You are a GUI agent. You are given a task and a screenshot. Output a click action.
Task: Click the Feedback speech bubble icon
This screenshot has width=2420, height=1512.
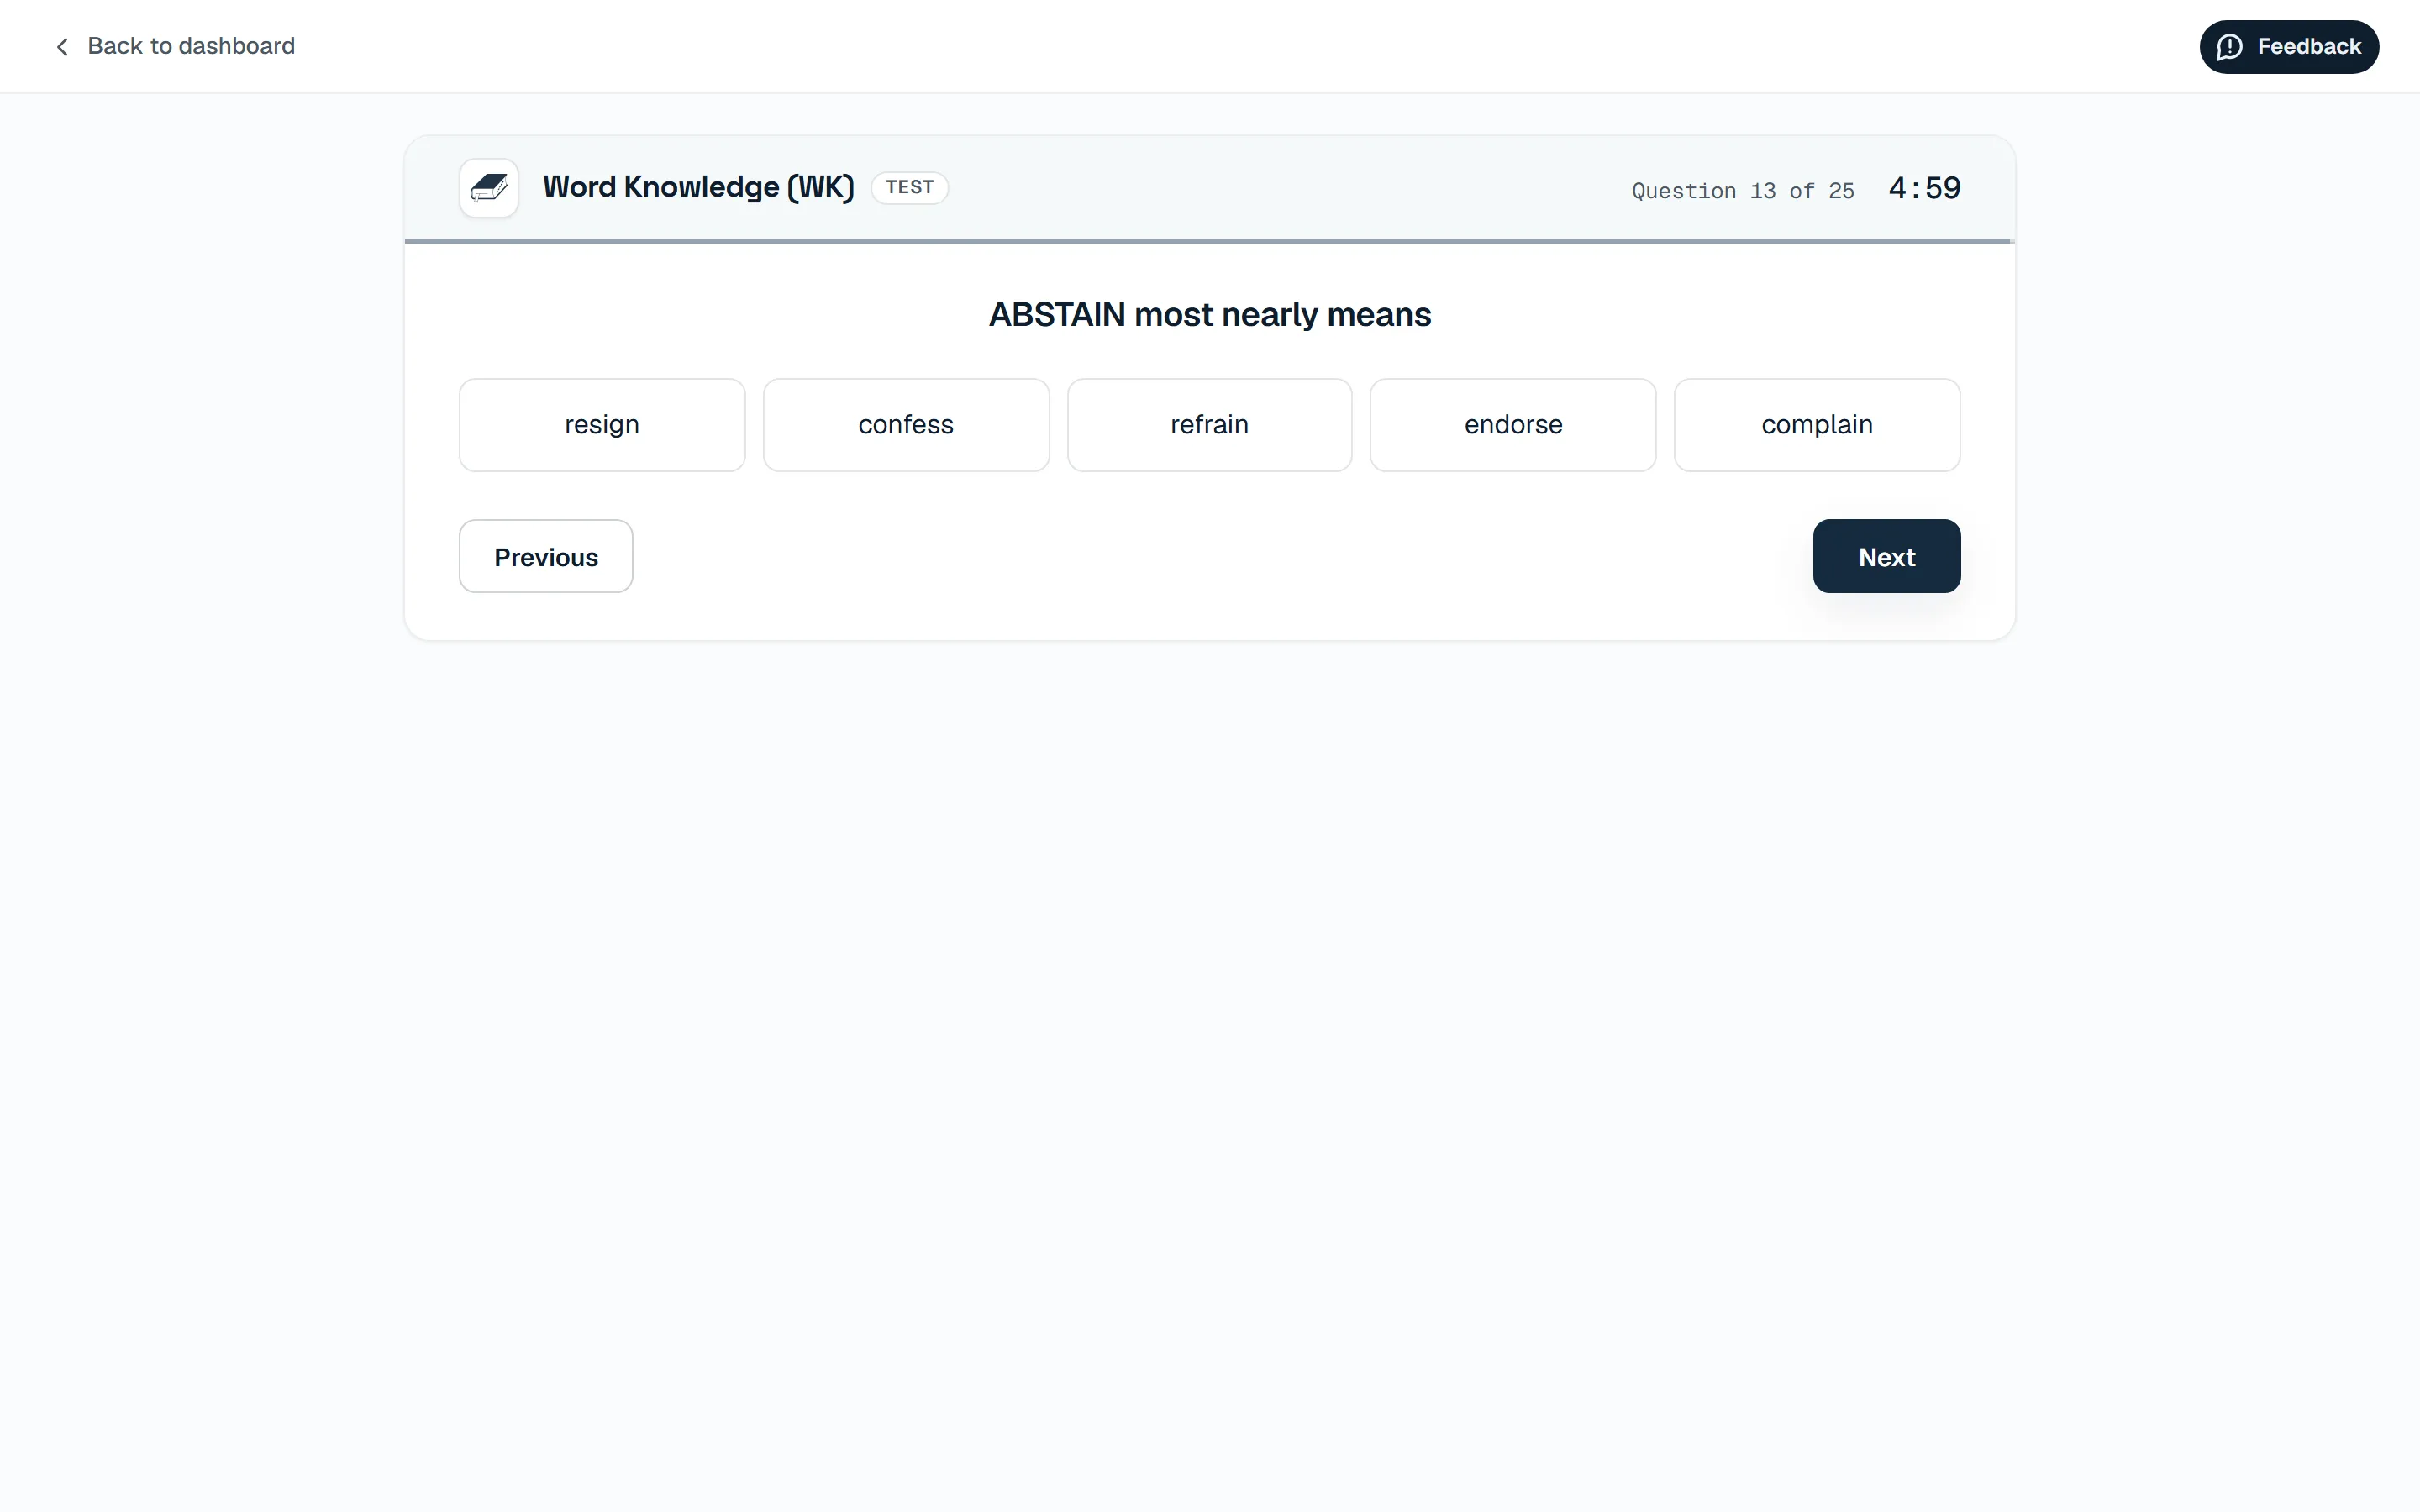[x=2229, y=47]
